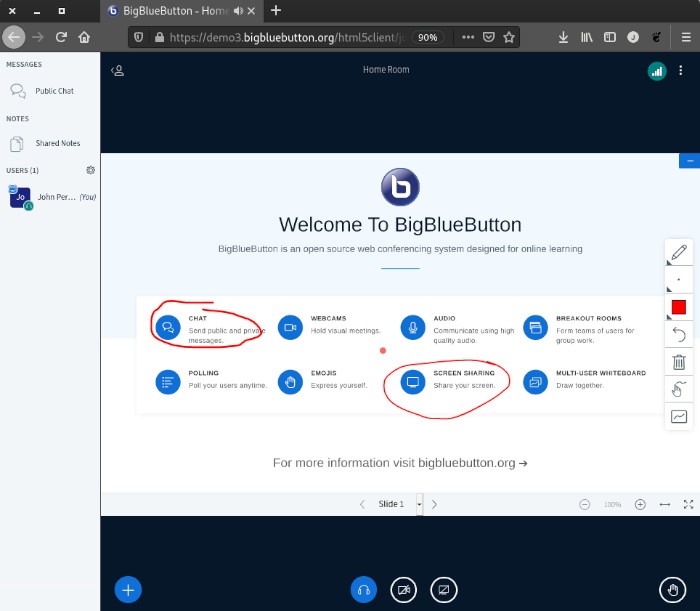Viewport: 700px width, 611px height.
Task: Click the Screen Sharing slide icon
Action: [413, 382]
